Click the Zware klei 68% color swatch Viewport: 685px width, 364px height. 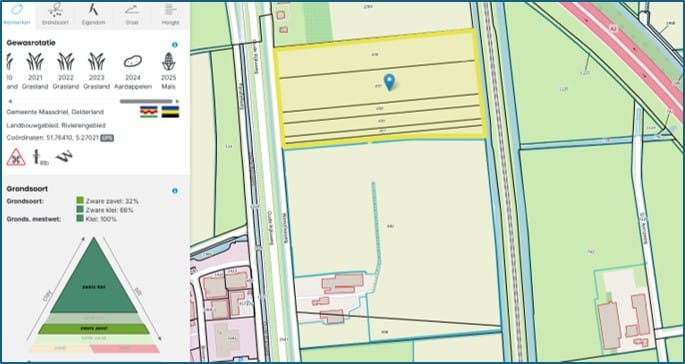[x=80, y=209]
